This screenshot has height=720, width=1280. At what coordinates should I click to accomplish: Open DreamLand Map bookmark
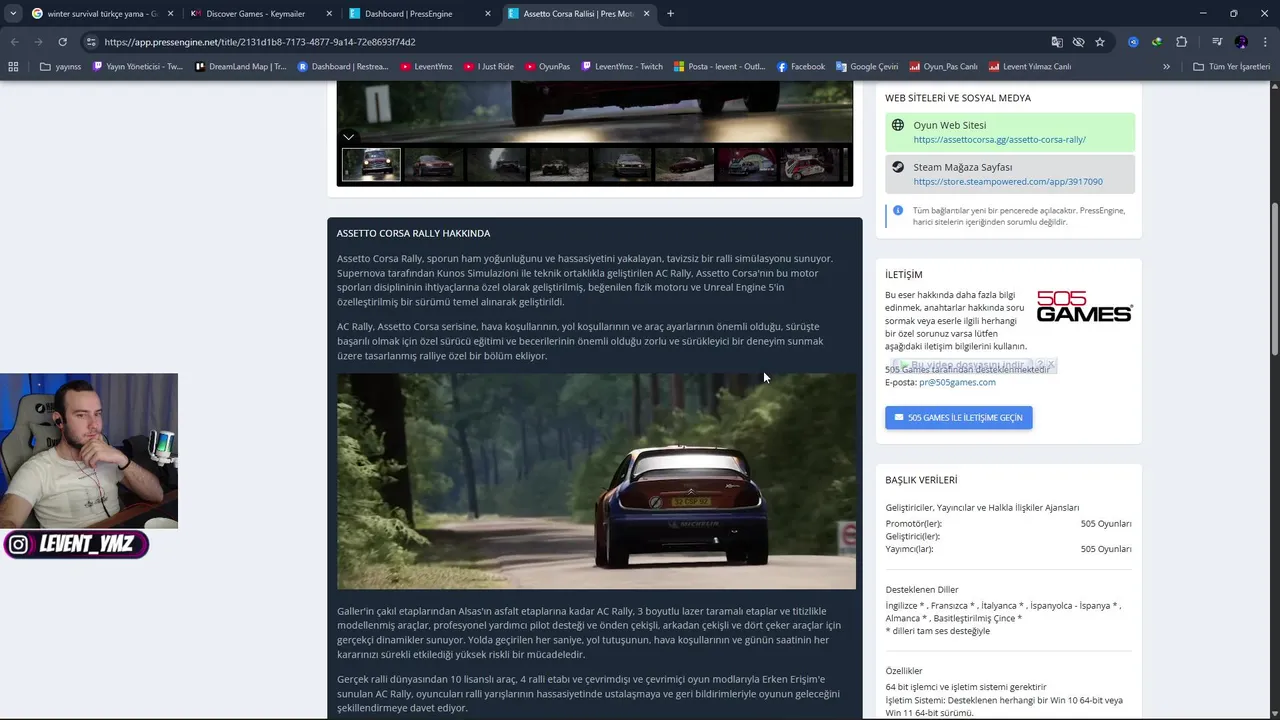tap(241, 67)
